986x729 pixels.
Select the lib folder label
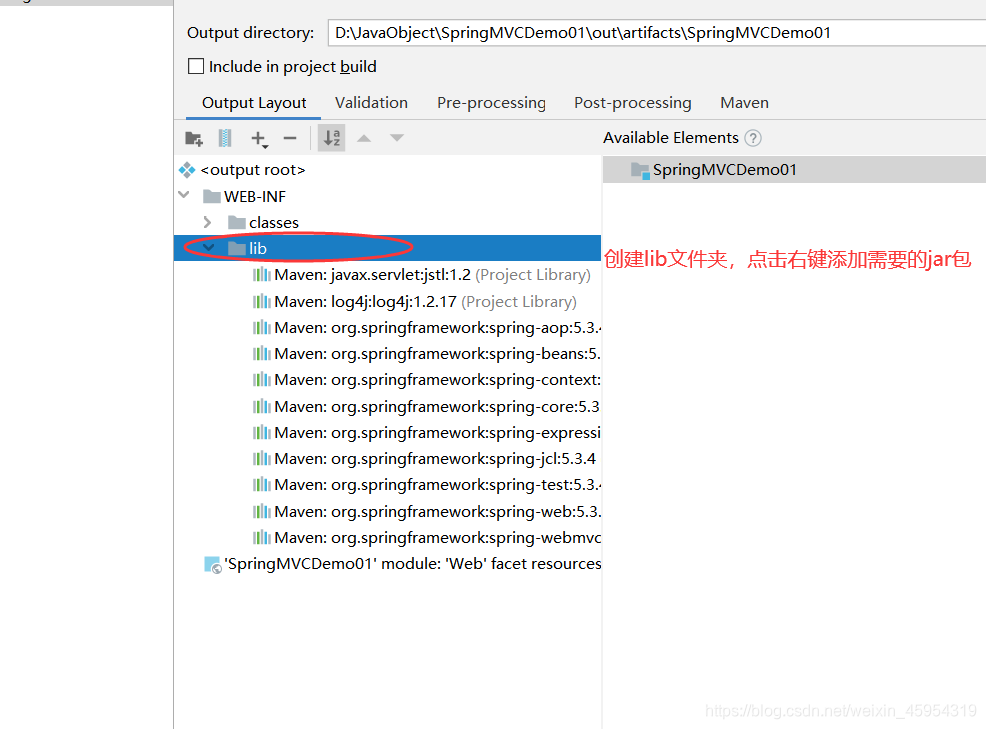click(257, 248)
